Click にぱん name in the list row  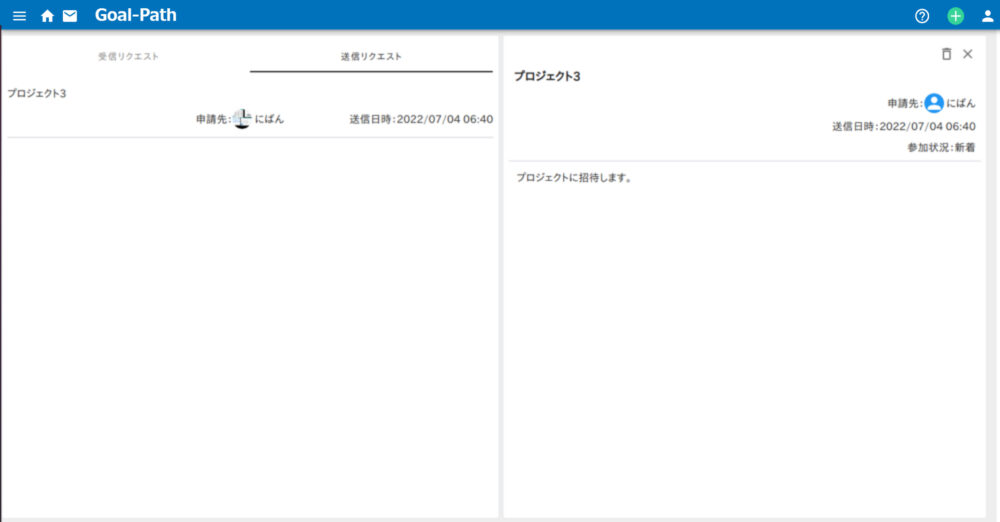click(x=269, y=119)
